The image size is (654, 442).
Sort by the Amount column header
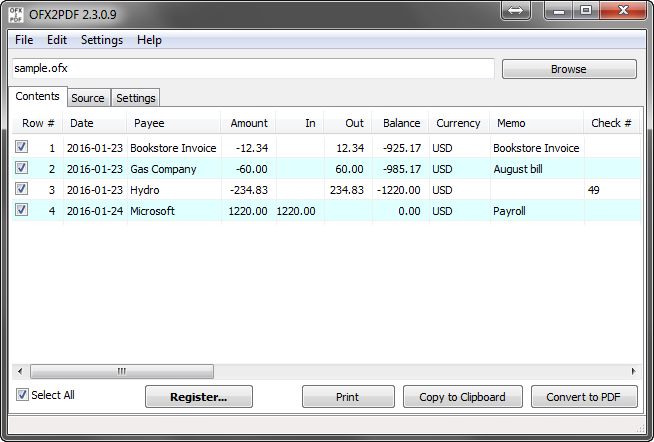[x=248, y=123]
